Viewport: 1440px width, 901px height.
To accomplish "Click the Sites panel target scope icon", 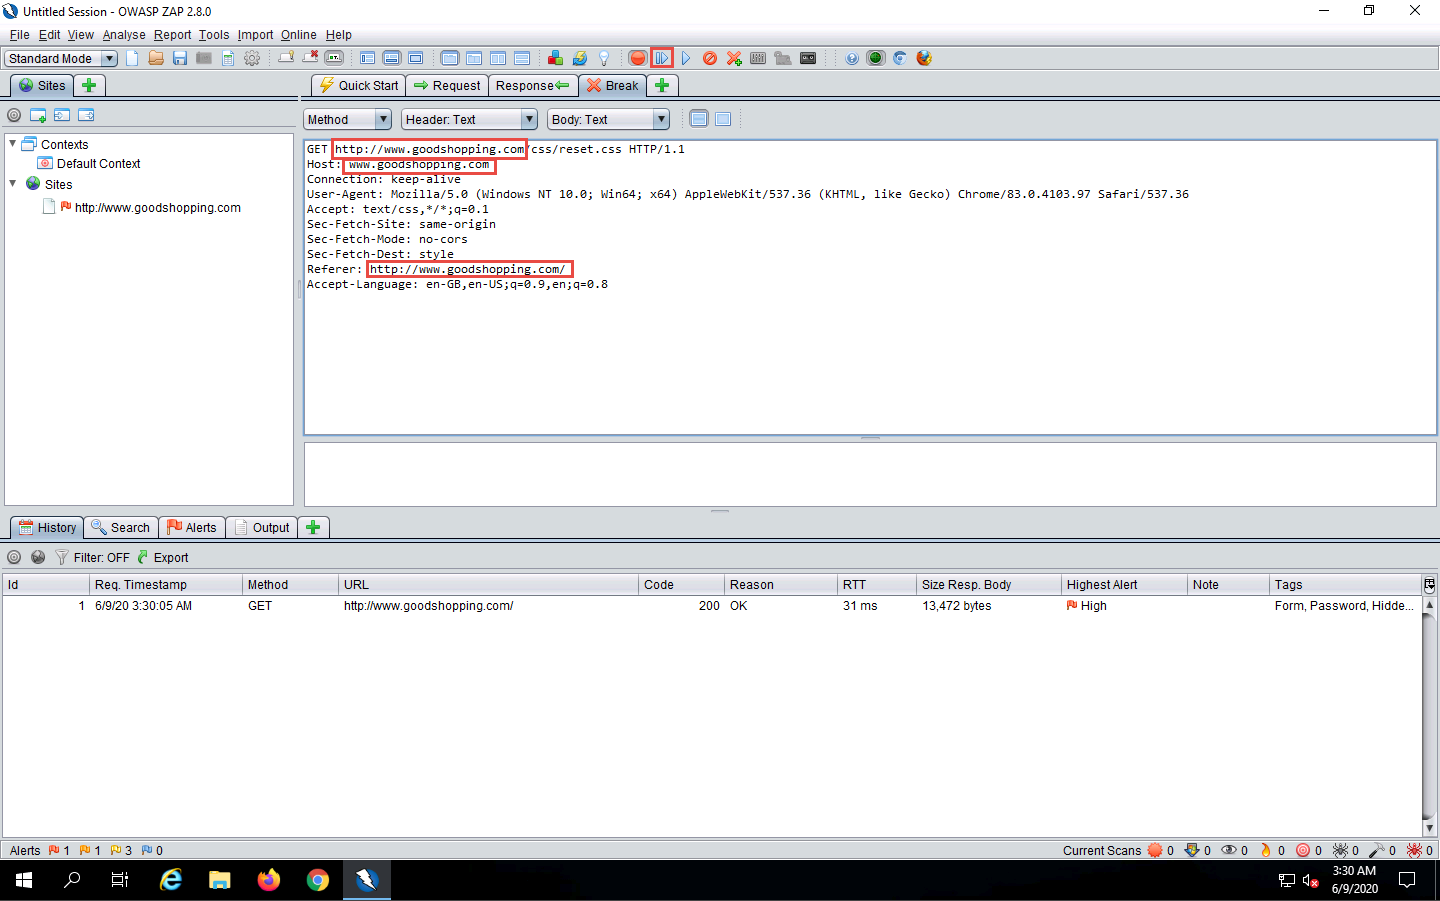I will (14, 115).
